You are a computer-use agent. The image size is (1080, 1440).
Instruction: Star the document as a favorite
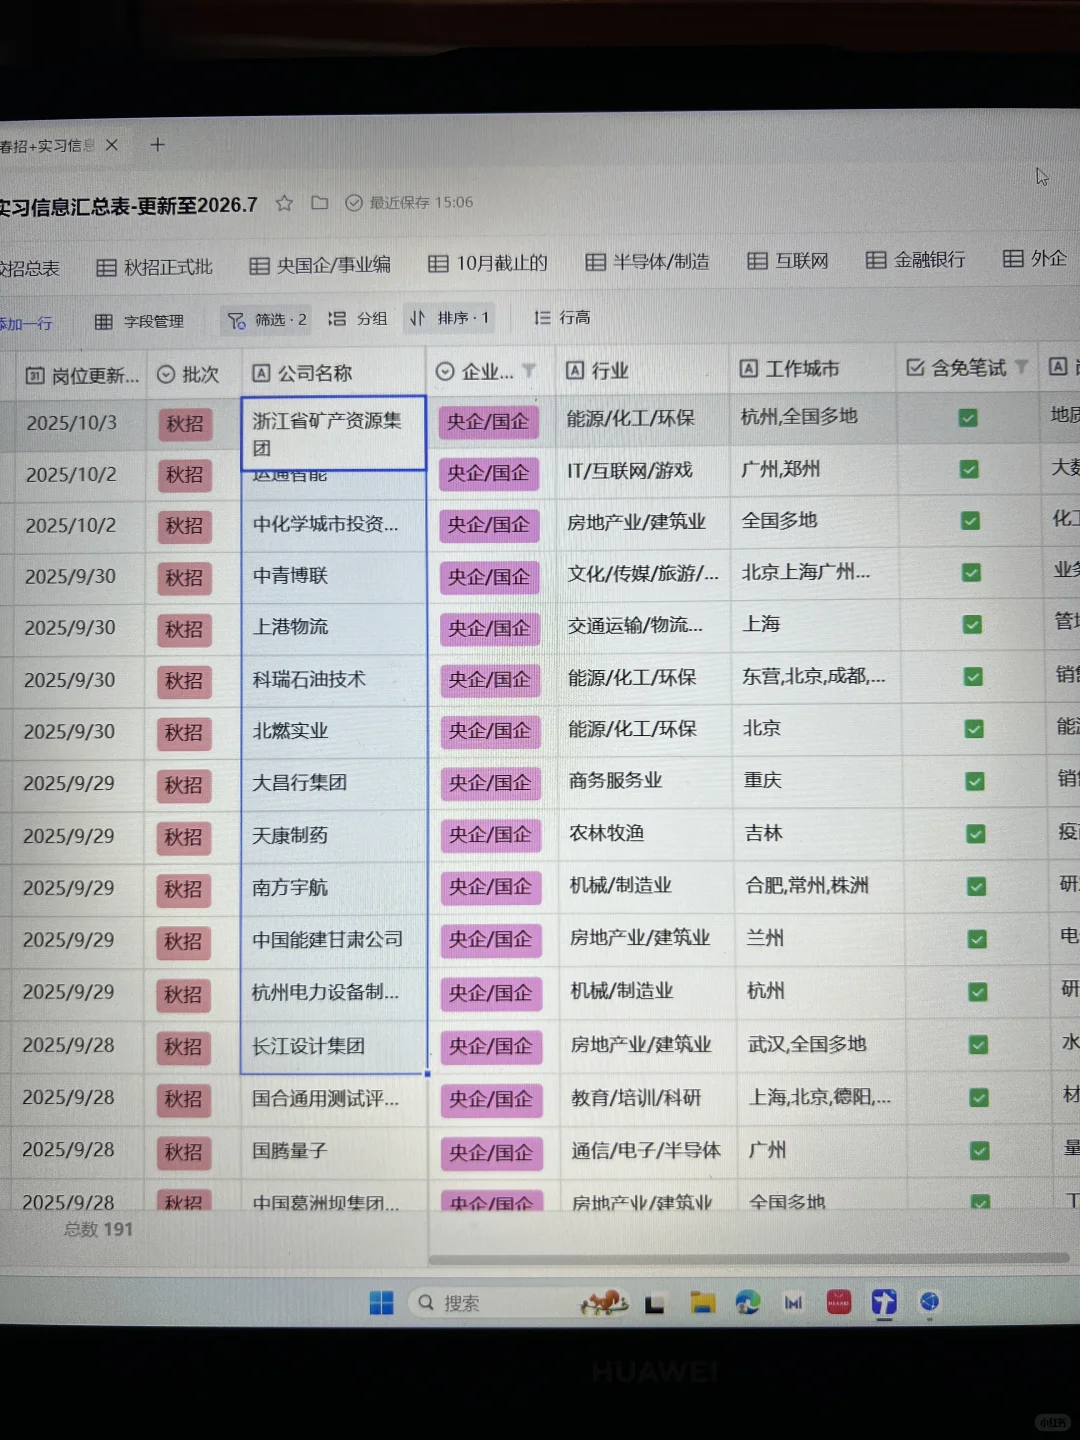coord(284,203)
